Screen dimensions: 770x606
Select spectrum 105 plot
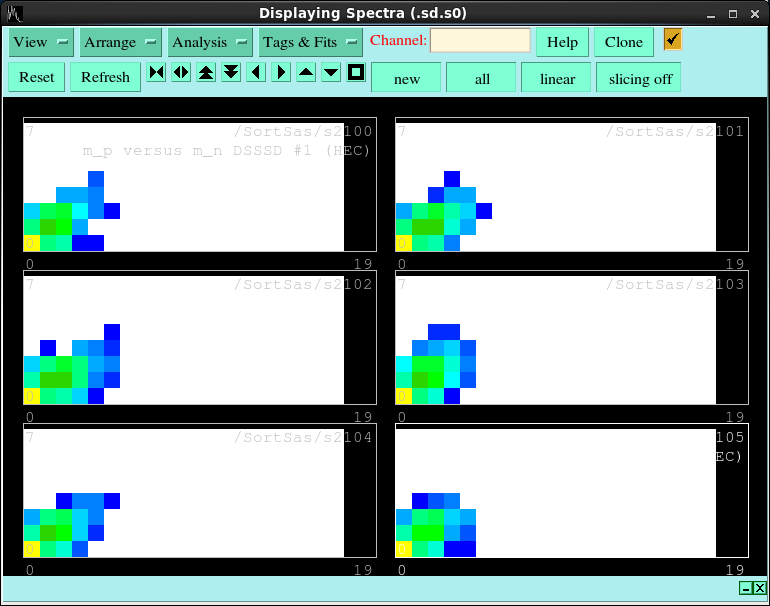pos(572,491)
